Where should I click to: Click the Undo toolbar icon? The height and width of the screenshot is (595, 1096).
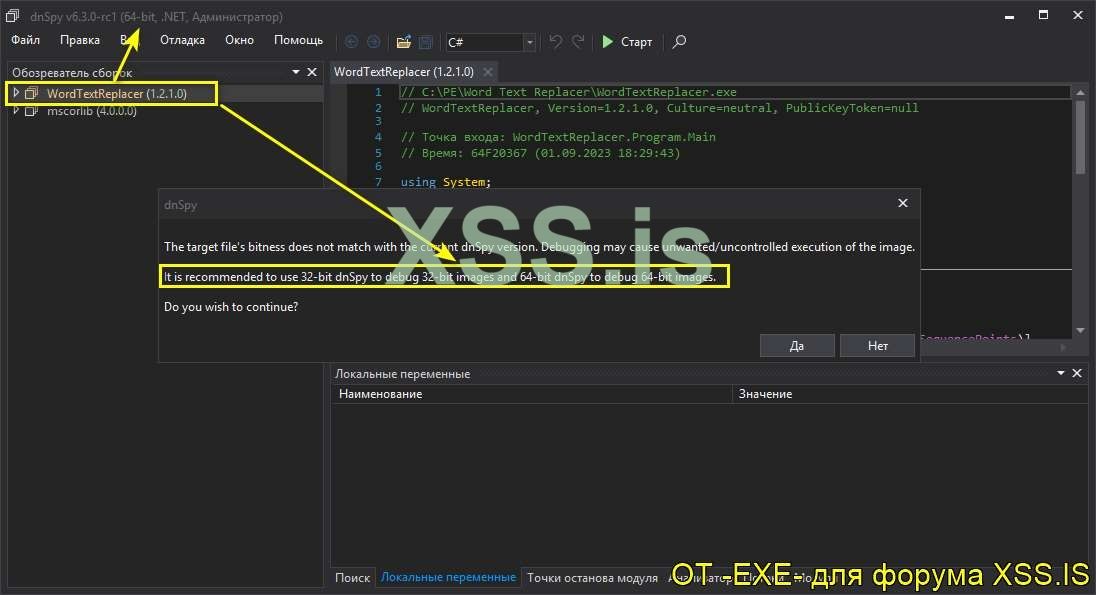[x=556, y=42]
